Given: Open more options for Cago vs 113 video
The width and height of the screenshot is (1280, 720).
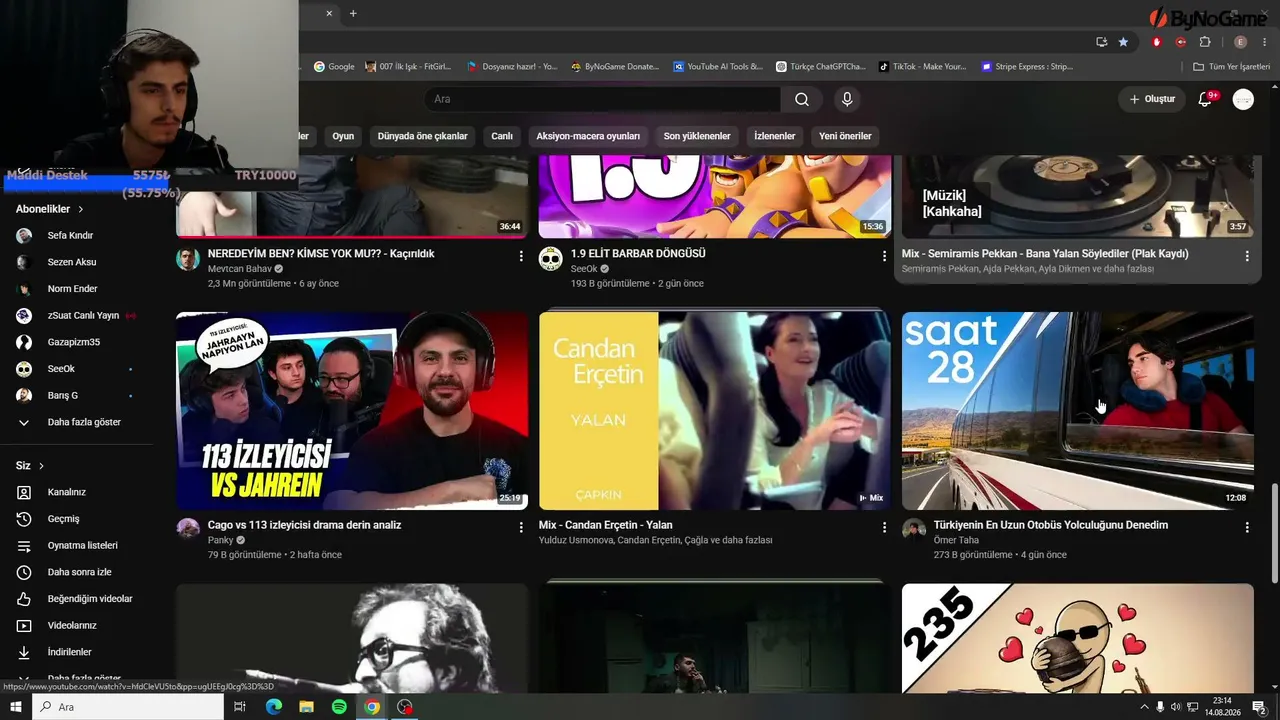Looking at the screenshot, I should coord(521,527).
